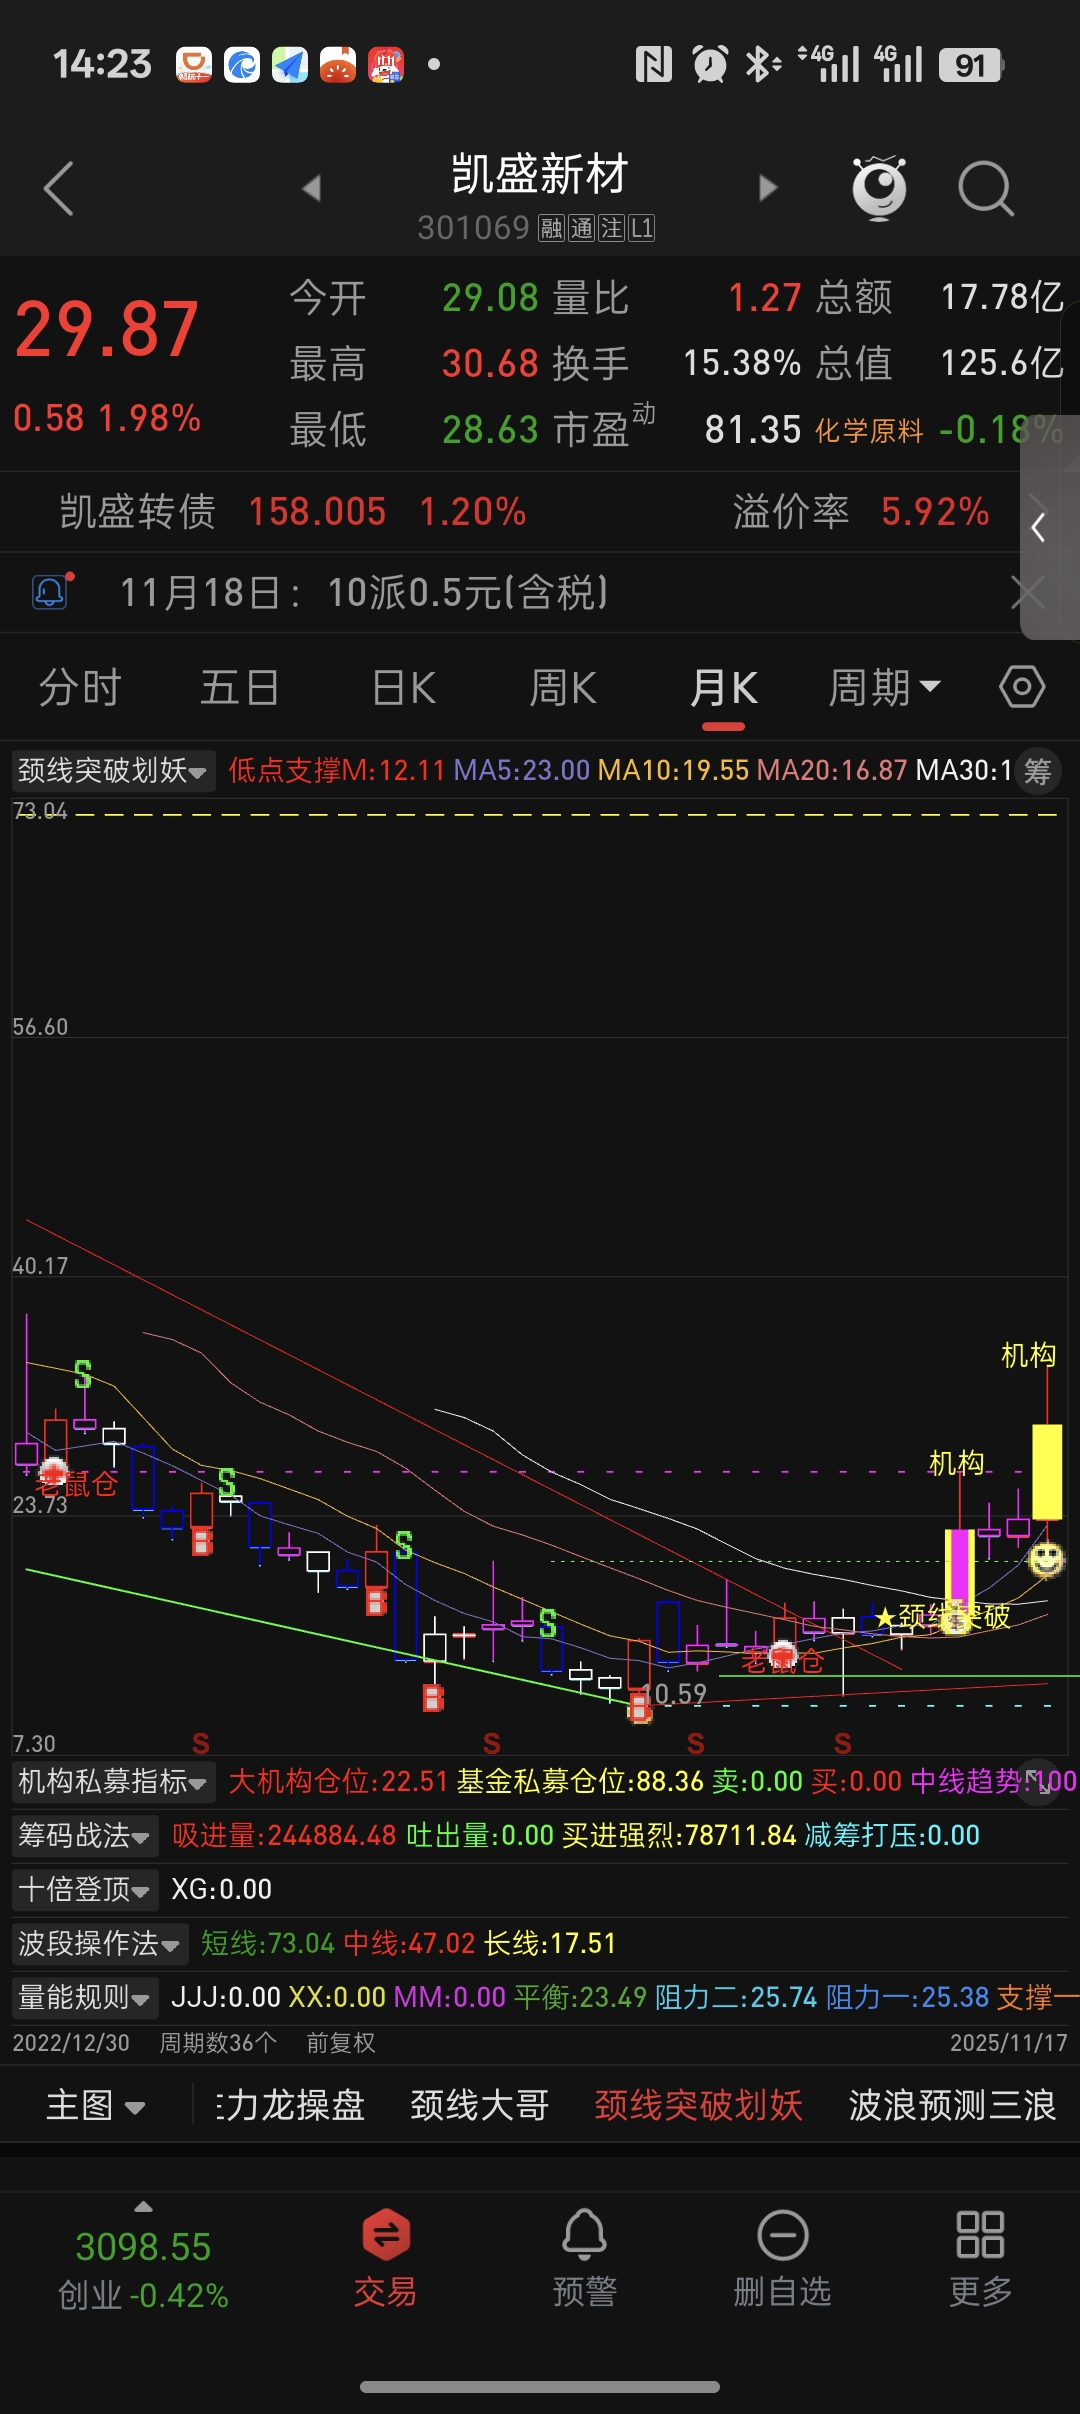This screenshot has height=2414, width=1080.
Task: Select the 月K chart tab
Action: (x=723, y=688)
